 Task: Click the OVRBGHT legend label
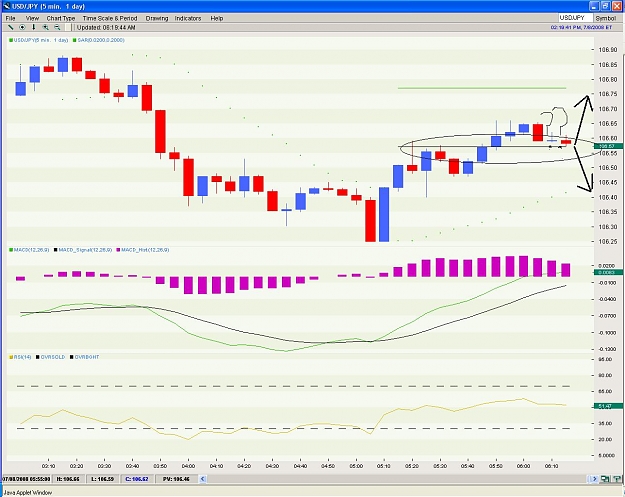[87, 357]
